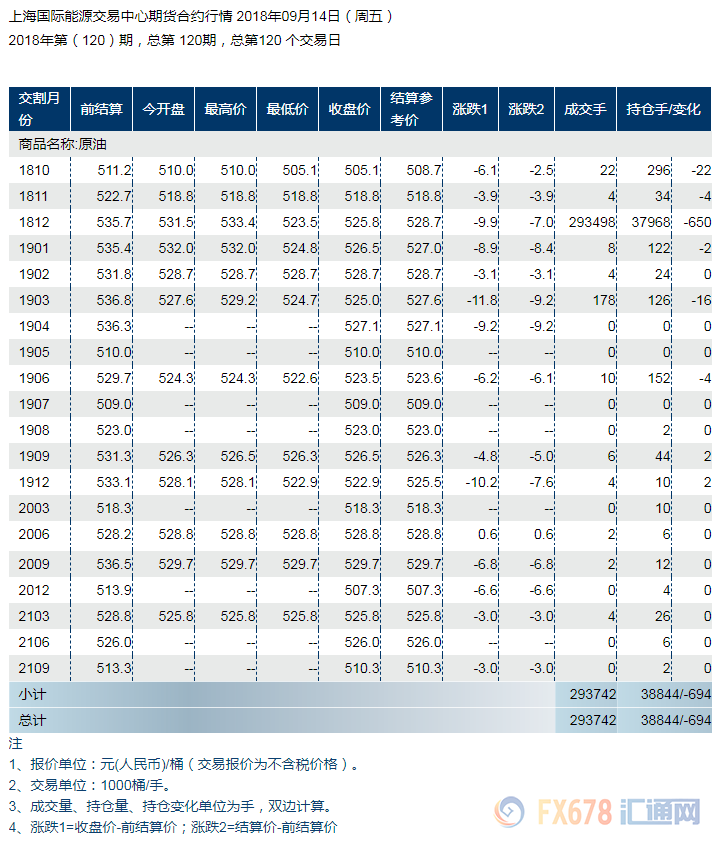Screen dimensions: 718x848
Task: Select contract month 2109 cell
Action: [35, 668]
